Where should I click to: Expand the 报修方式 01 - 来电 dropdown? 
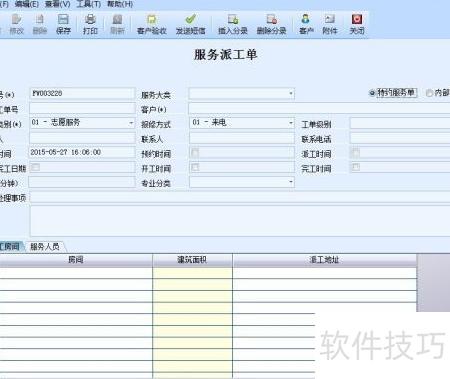291,123
